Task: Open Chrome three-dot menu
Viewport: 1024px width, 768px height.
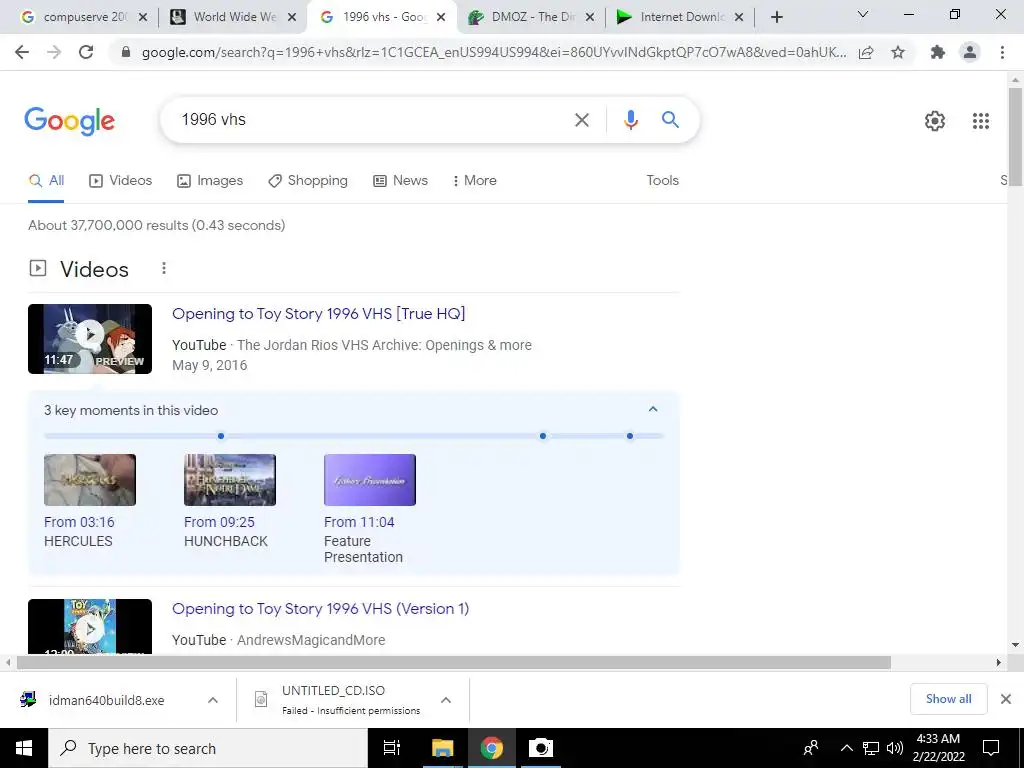Action: [1002, 52]
